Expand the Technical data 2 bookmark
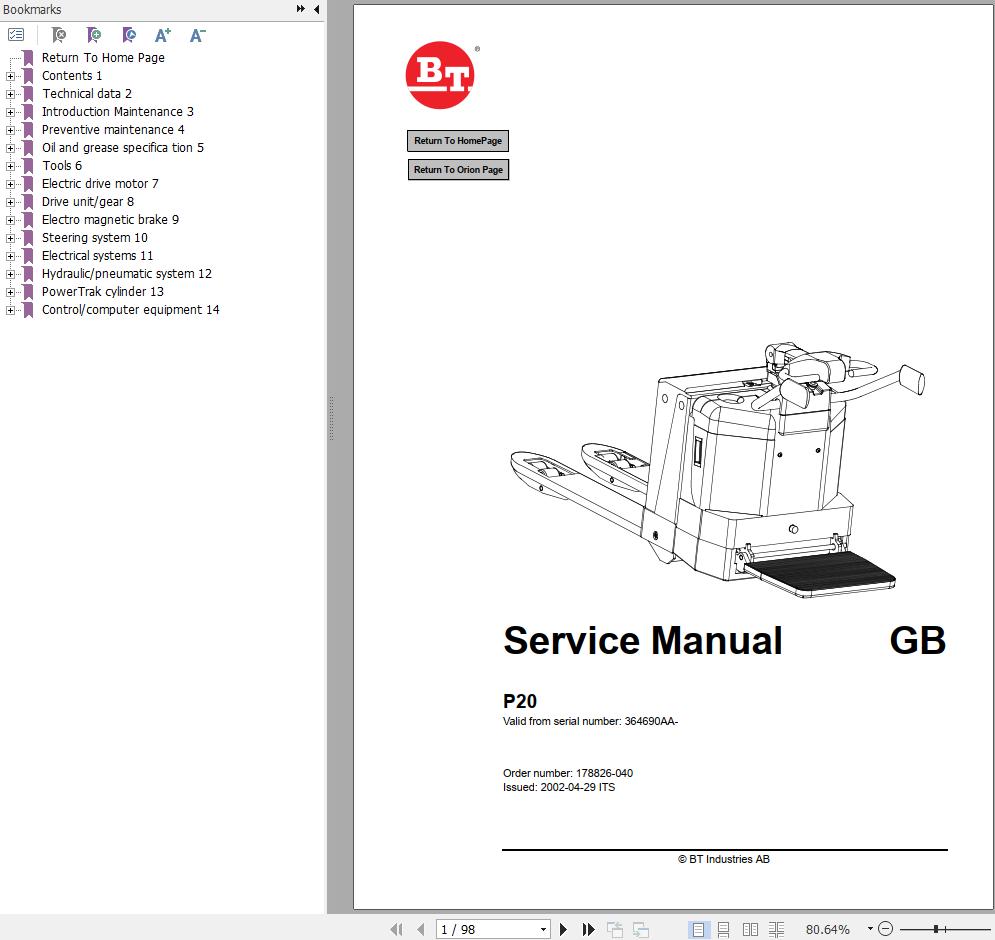The width and height of the screenshot is (995, 940). 10,94
